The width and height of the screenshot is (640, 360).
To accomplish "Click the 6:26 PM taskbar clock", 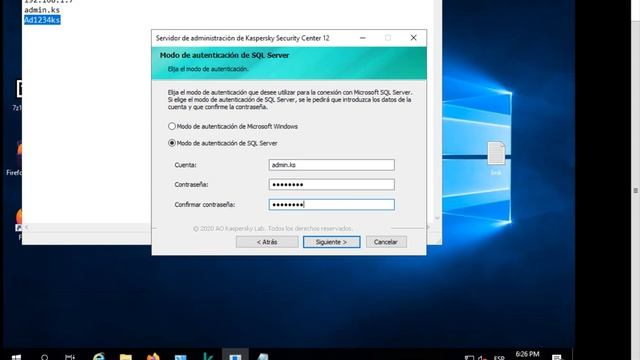I will pos(527,354).
